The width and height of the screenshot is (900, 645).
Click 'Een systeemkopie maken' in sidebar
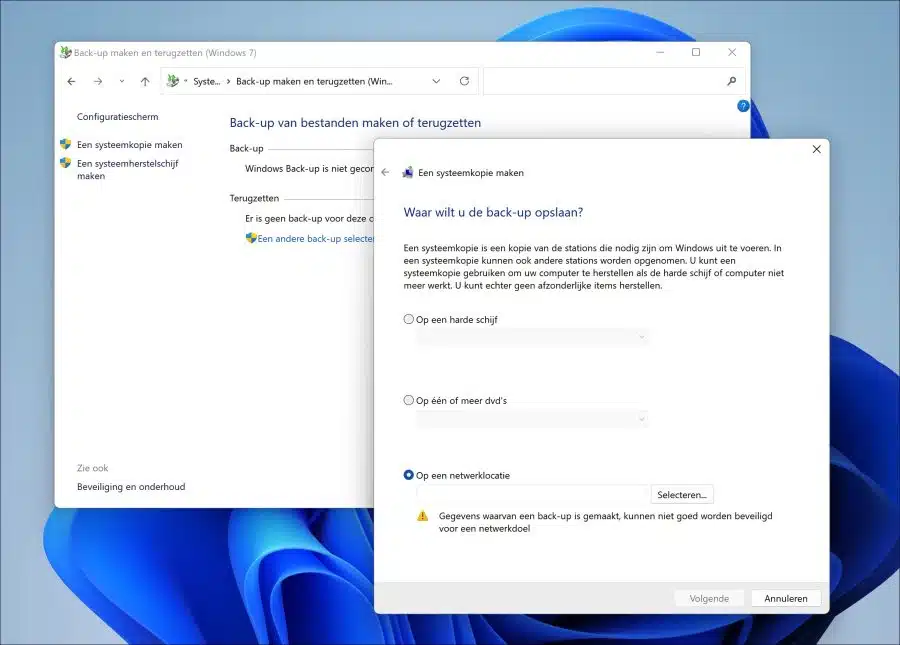[130, 145]
